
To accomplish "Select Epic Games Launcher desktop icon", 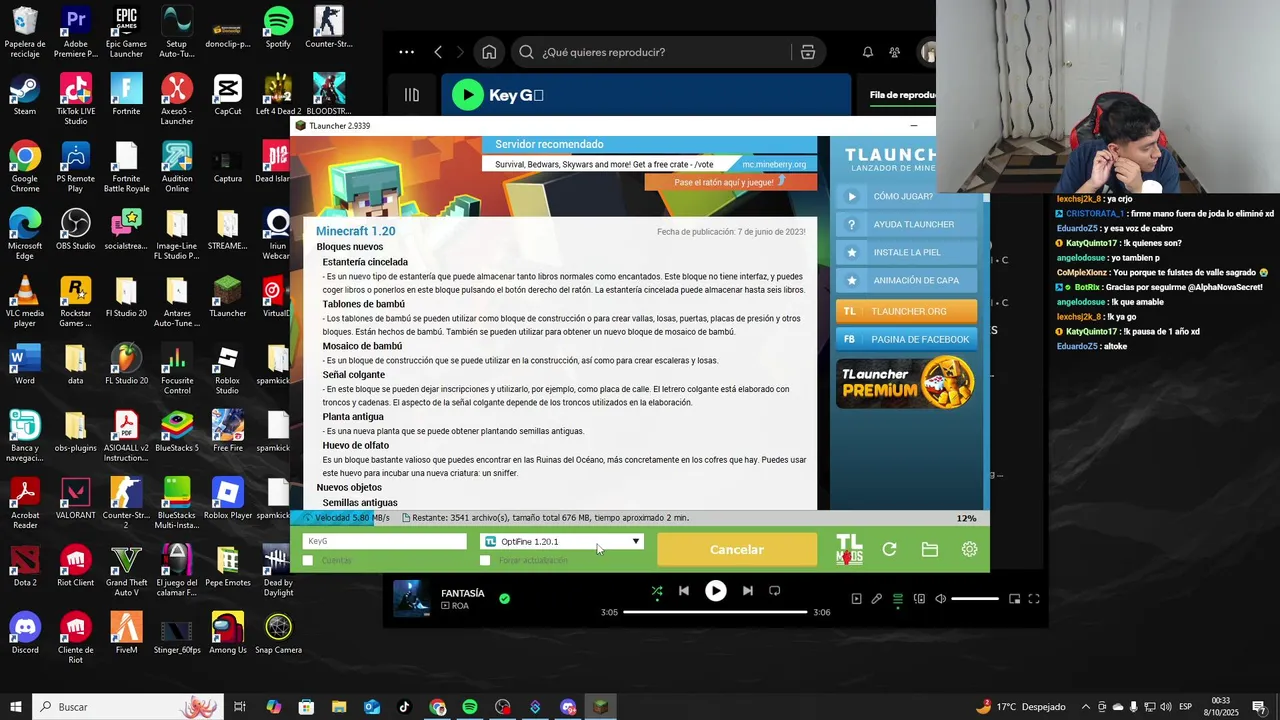I will pos(126,32).
